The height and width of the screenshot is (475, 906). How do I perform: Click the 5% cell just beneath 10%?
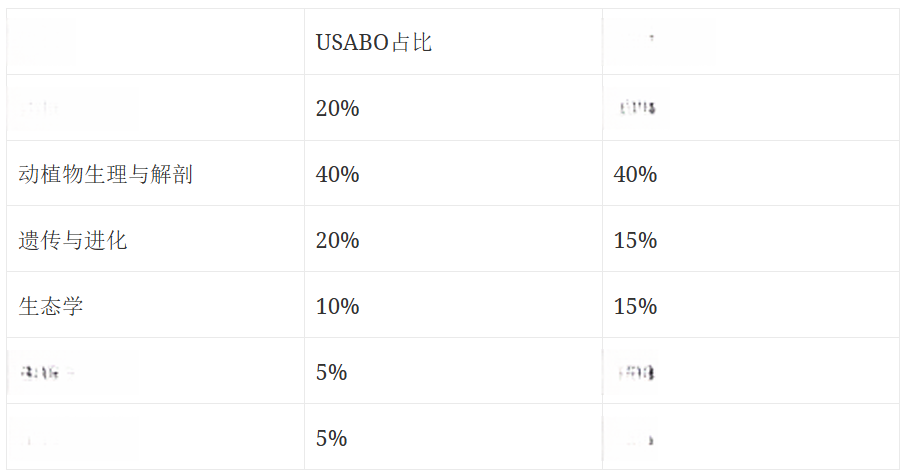point(453,371)
